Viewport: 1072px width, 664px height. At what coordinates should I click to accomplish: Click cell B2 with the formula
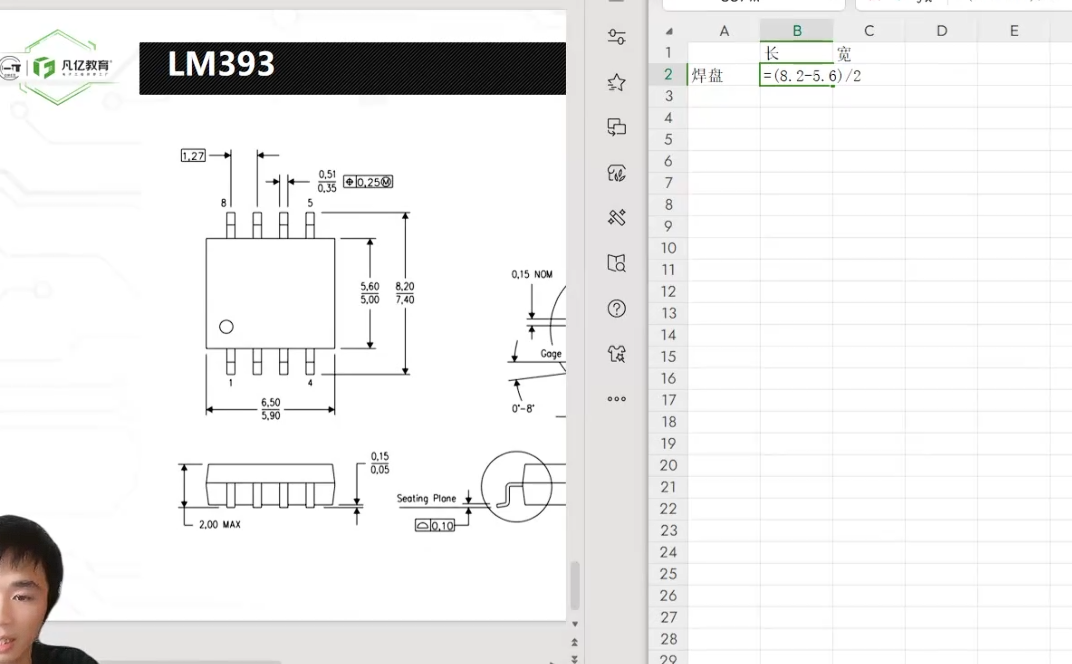tap(796, 75)
